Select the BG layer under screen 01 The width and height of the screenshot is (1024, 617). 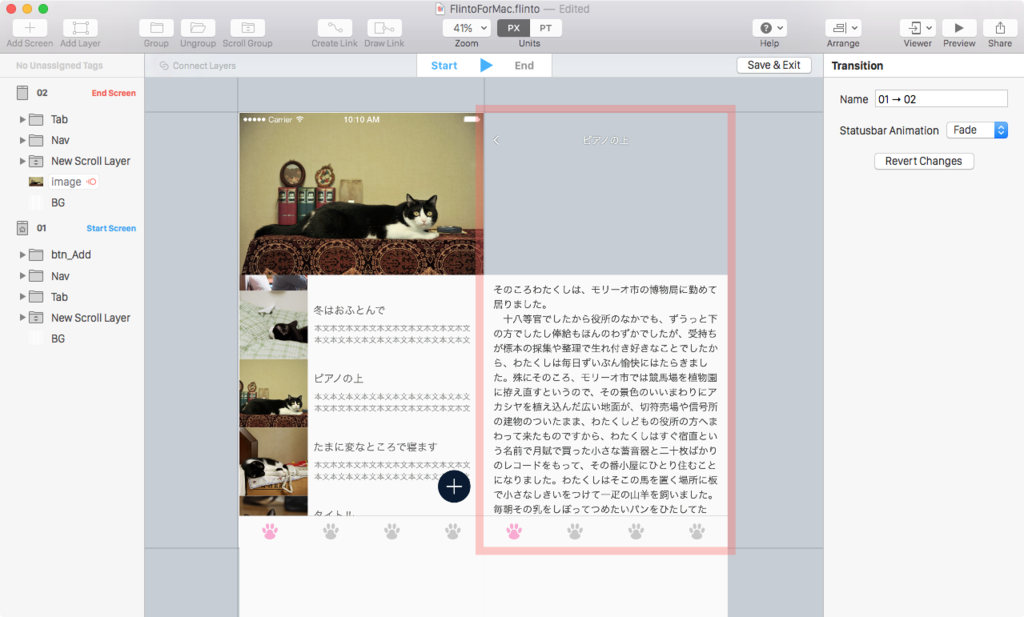[72, 339]
